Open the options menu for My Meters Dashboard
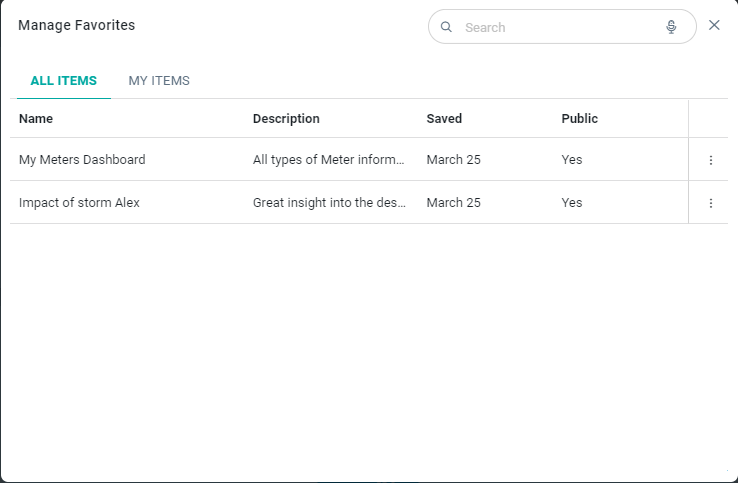Viewport: 738px width, 483px height. (x=711, y=160)
